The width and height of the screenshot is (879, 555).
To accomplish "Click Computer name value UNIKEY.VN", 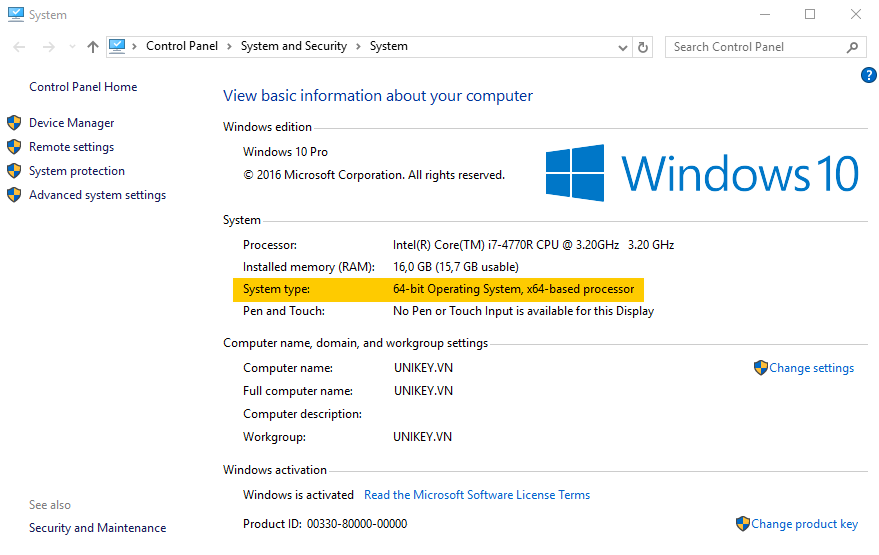I will click(x=423, y=368).
